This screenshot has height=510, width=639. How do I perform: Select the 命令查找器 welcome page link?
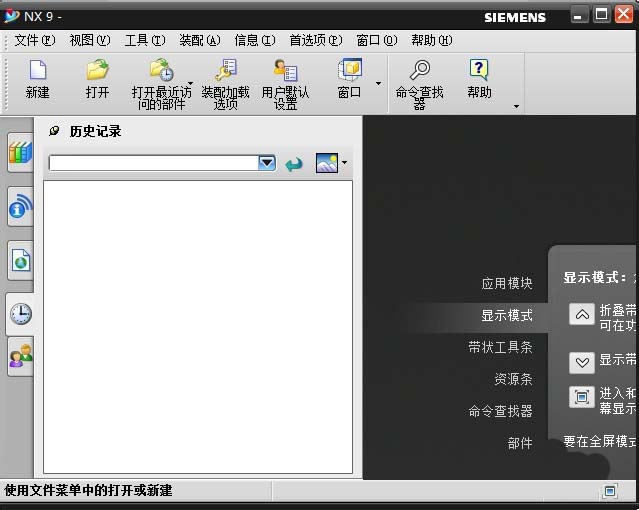coord(500,411)
